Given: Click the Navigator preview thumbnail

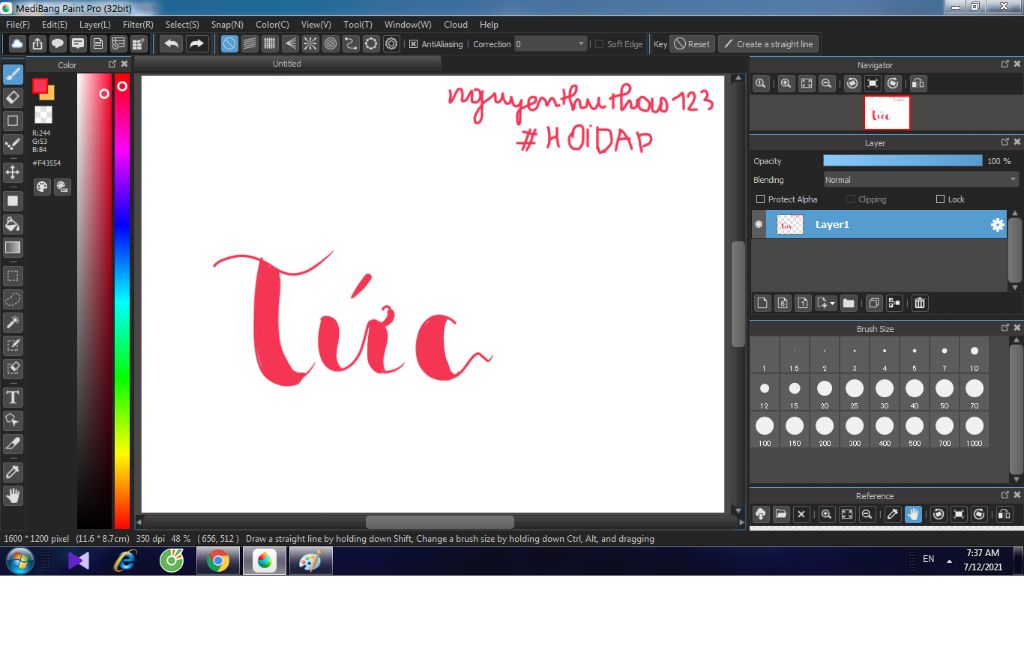Looking at the screenshot, I should [x=886, y=113].
